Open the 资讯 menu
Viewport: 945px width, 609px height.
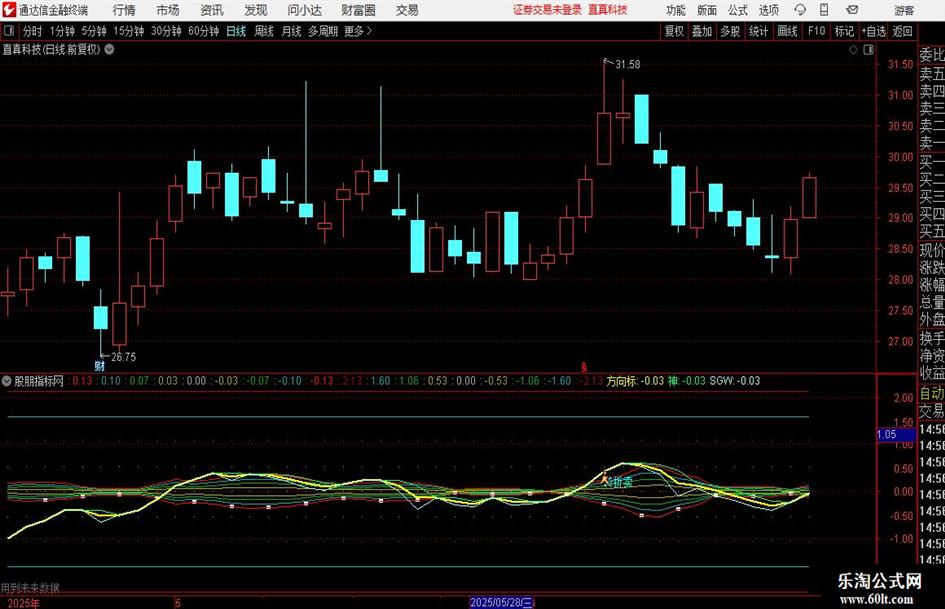coord(212,10)
